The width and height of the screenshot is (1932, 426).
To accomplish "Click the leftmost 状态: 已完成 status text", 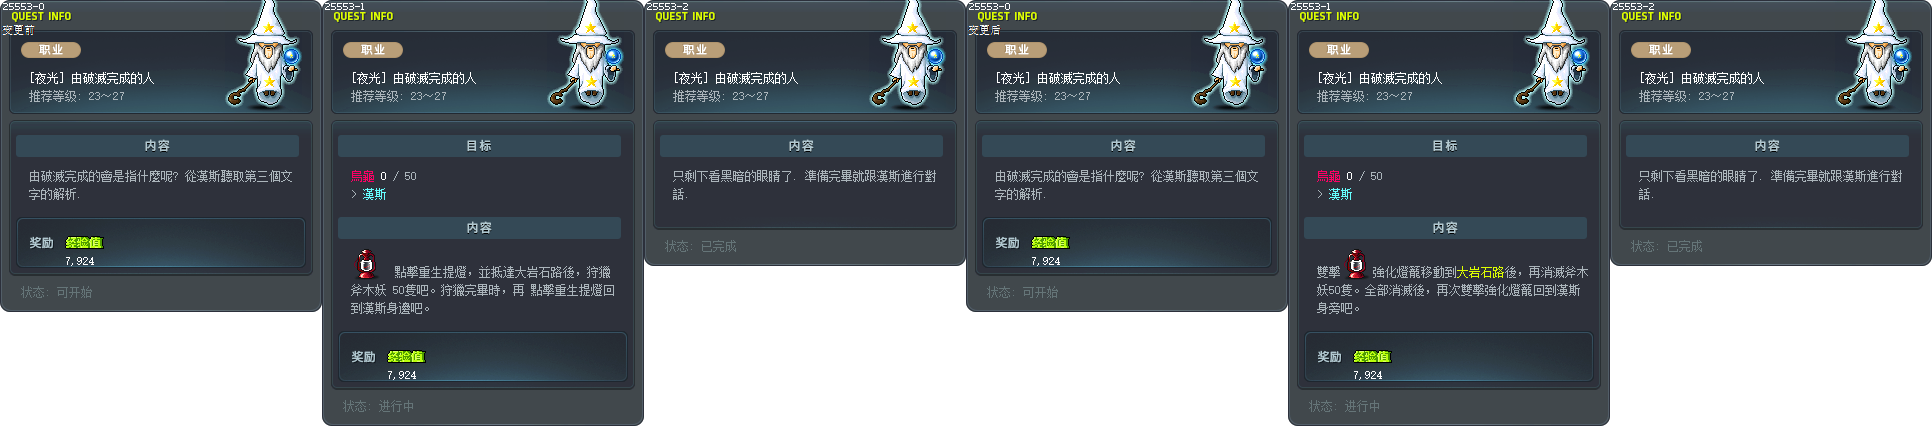I will pos(700,247).
